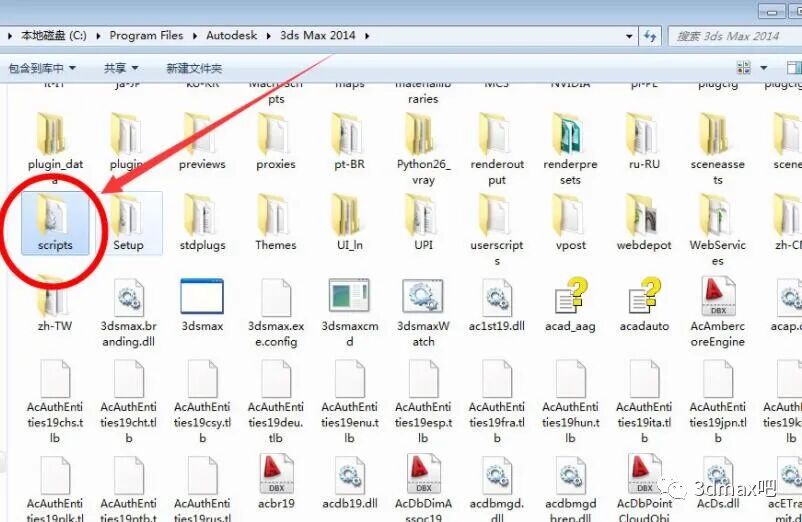Image resolution: width=802 pixels, height=522 pixels.
Task: Open the stdplugs folder
Action: [x=202, y=223]
